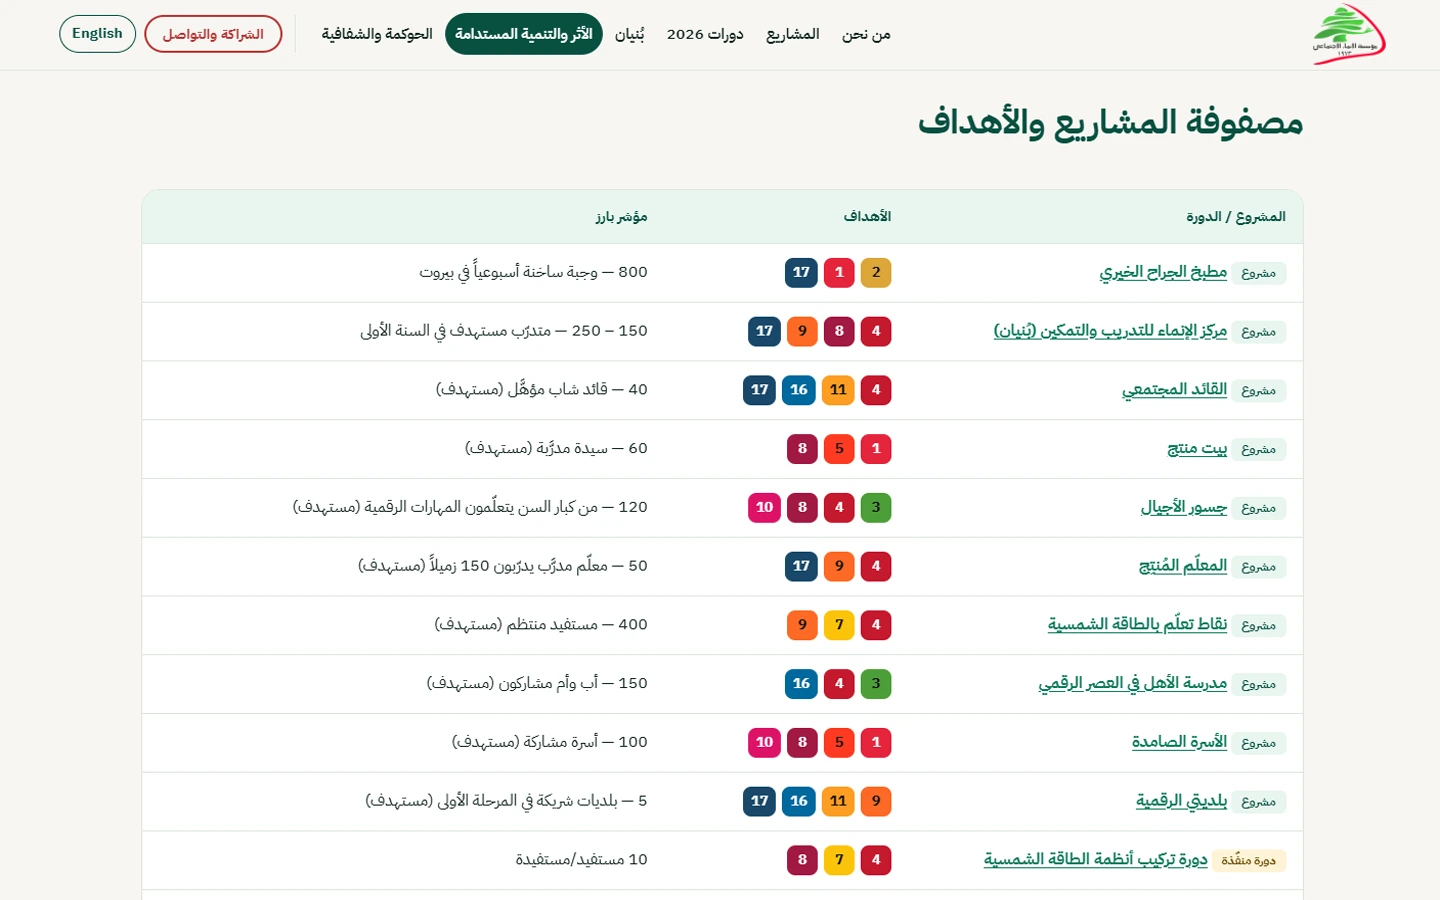
Task: Click the دورة منفّذة tag
Action: point(1249,861)
